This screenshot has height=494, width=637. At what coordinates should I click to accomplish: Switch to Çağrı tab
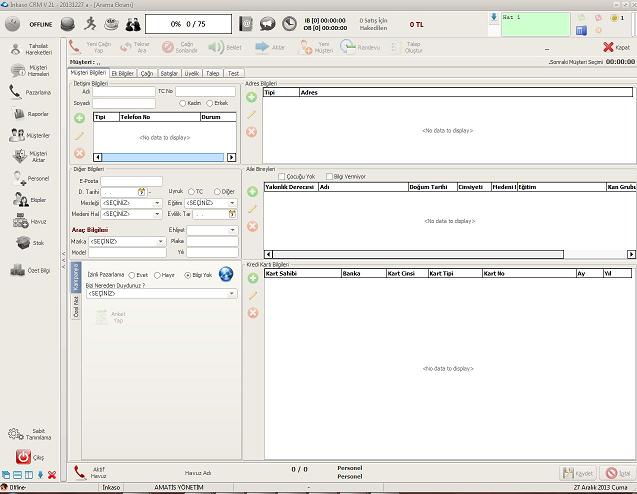tap(147, 74)
